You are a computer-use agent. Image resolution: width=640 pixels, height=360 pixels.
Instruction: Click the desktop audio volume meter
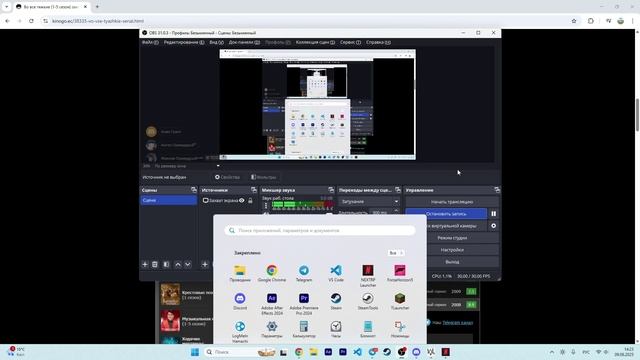[302, 204]
